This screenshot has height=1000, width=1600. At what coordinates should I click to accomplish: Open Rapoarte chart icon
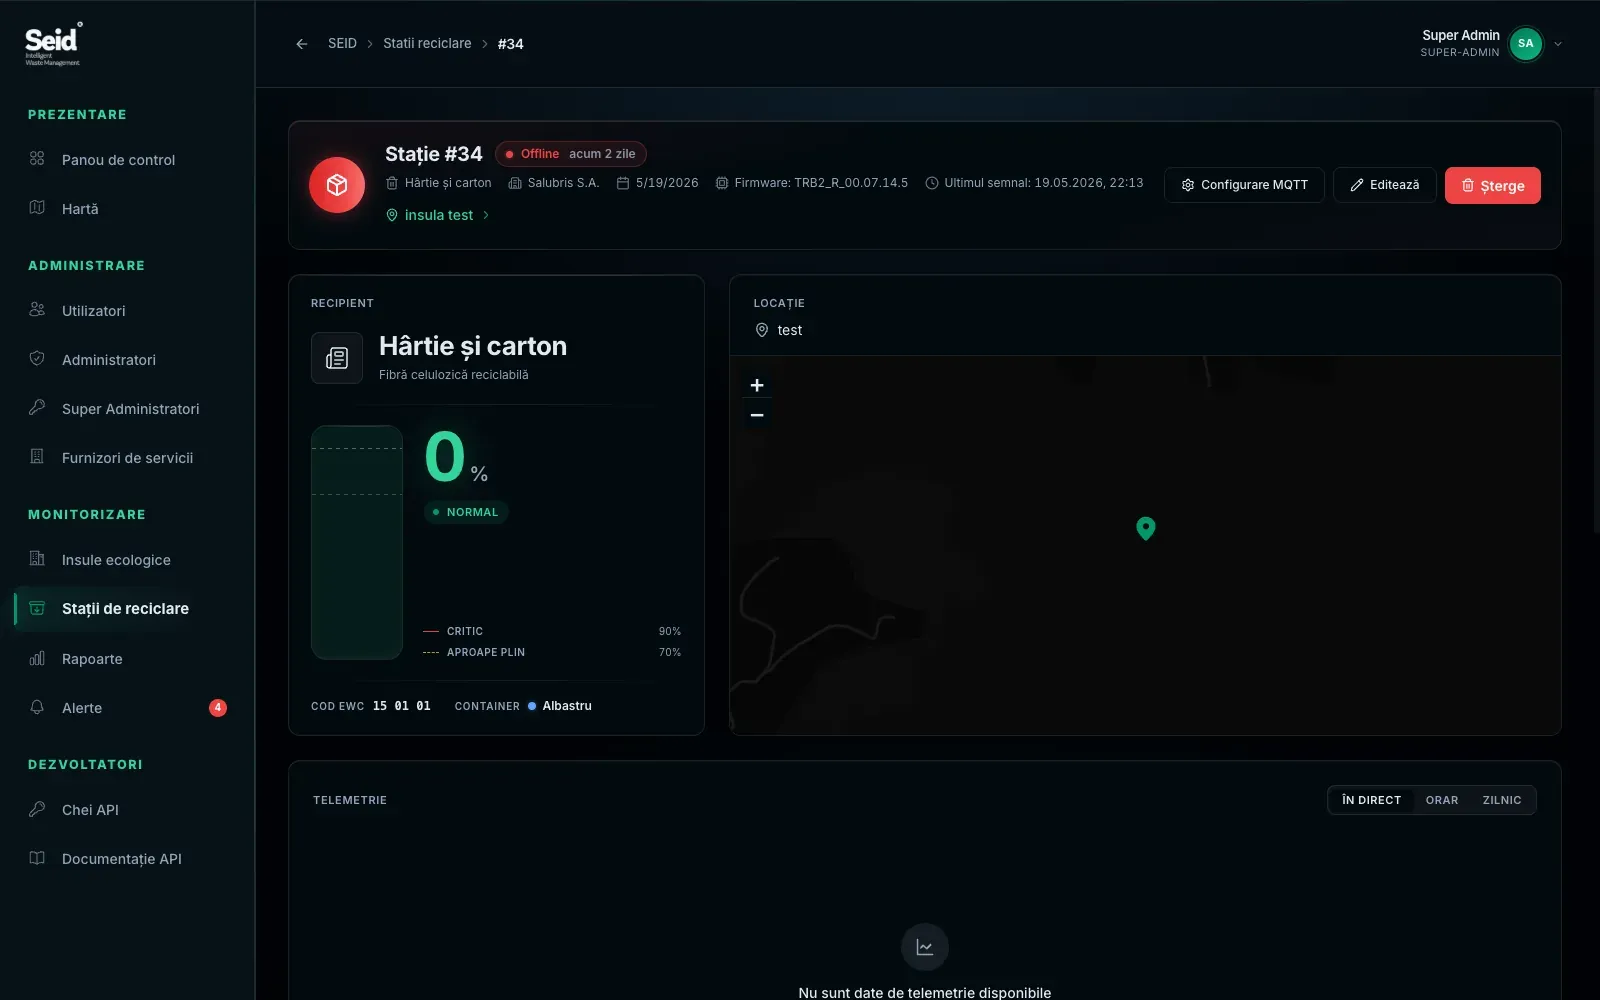(x=37, y=658)
